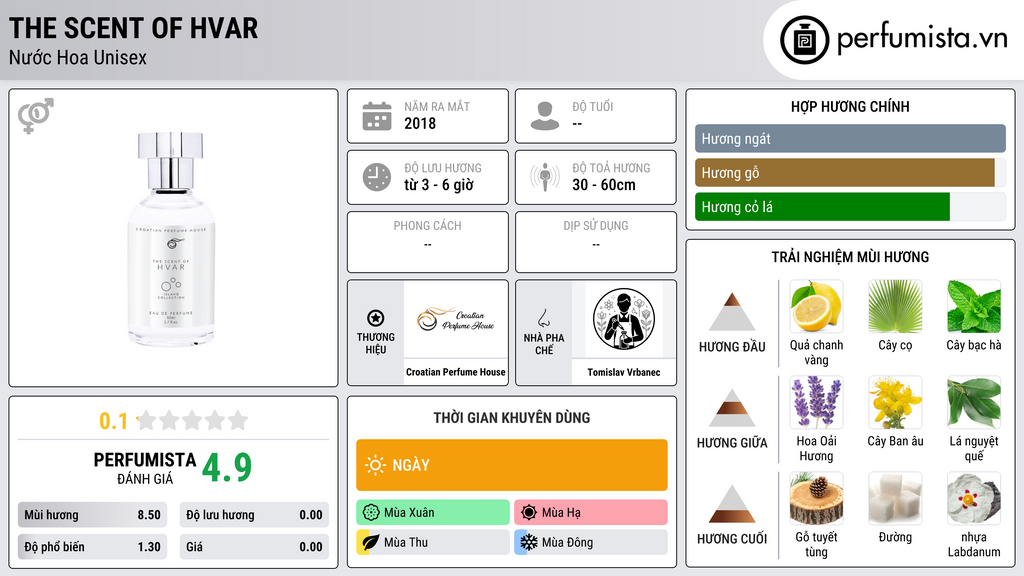Click the Trải nghiệm mùi hương heading
The height and width of the screenshot is (576, 1024).
(x=850, y=257)
